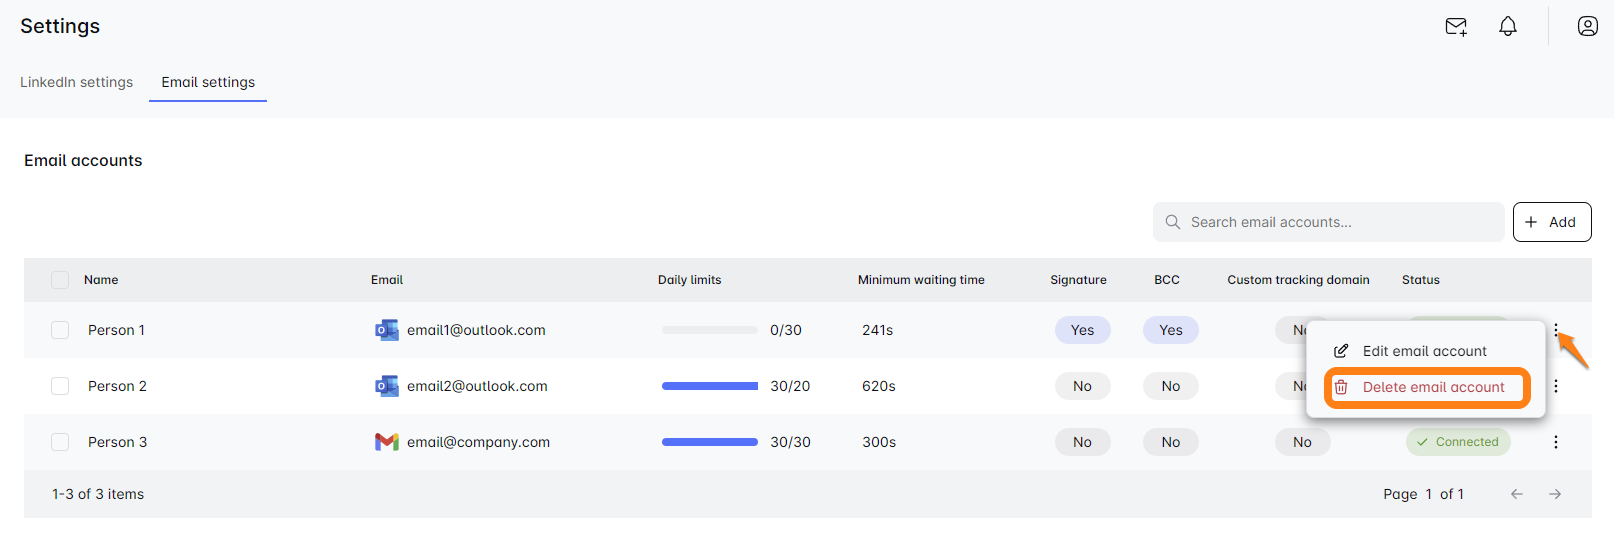Tick the Person 2 row checkbox
Viewport: 1614px width, 543px height.
pos(60,386)
